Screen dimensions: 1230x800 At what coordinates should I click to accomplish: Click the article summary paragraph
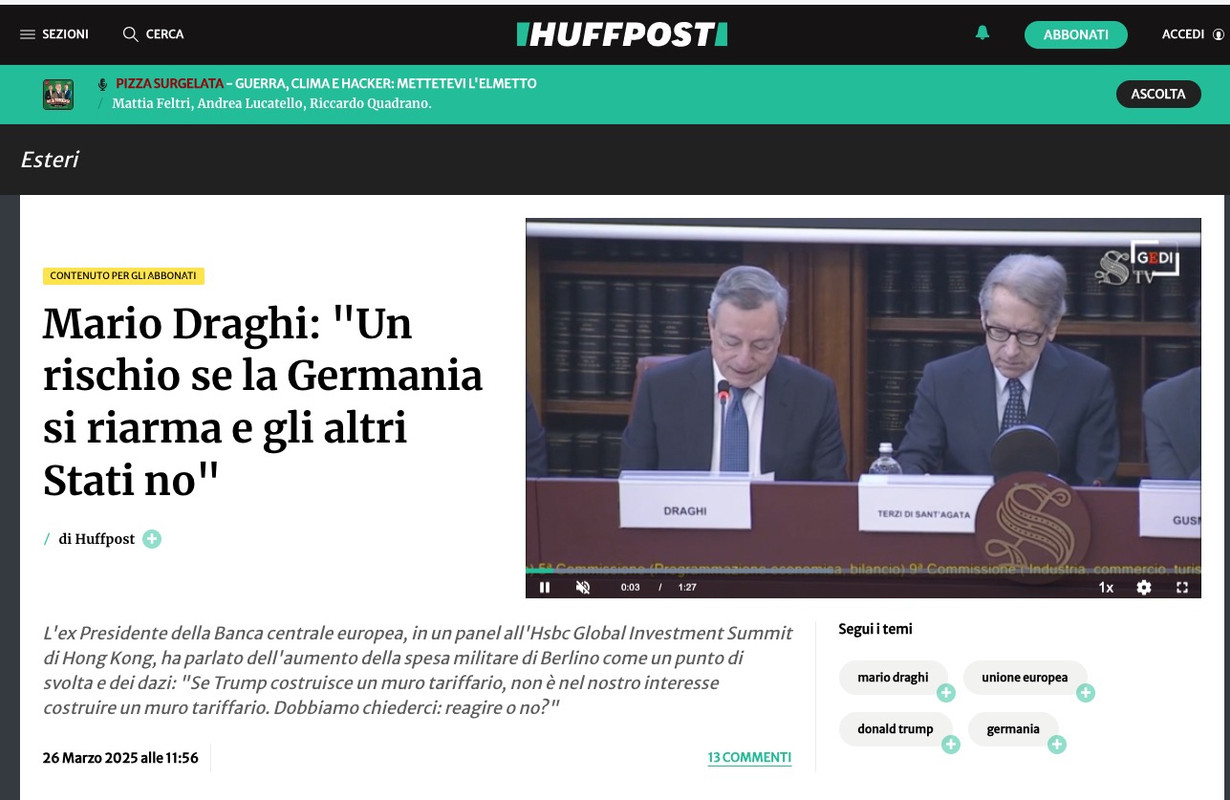point(418,671)
